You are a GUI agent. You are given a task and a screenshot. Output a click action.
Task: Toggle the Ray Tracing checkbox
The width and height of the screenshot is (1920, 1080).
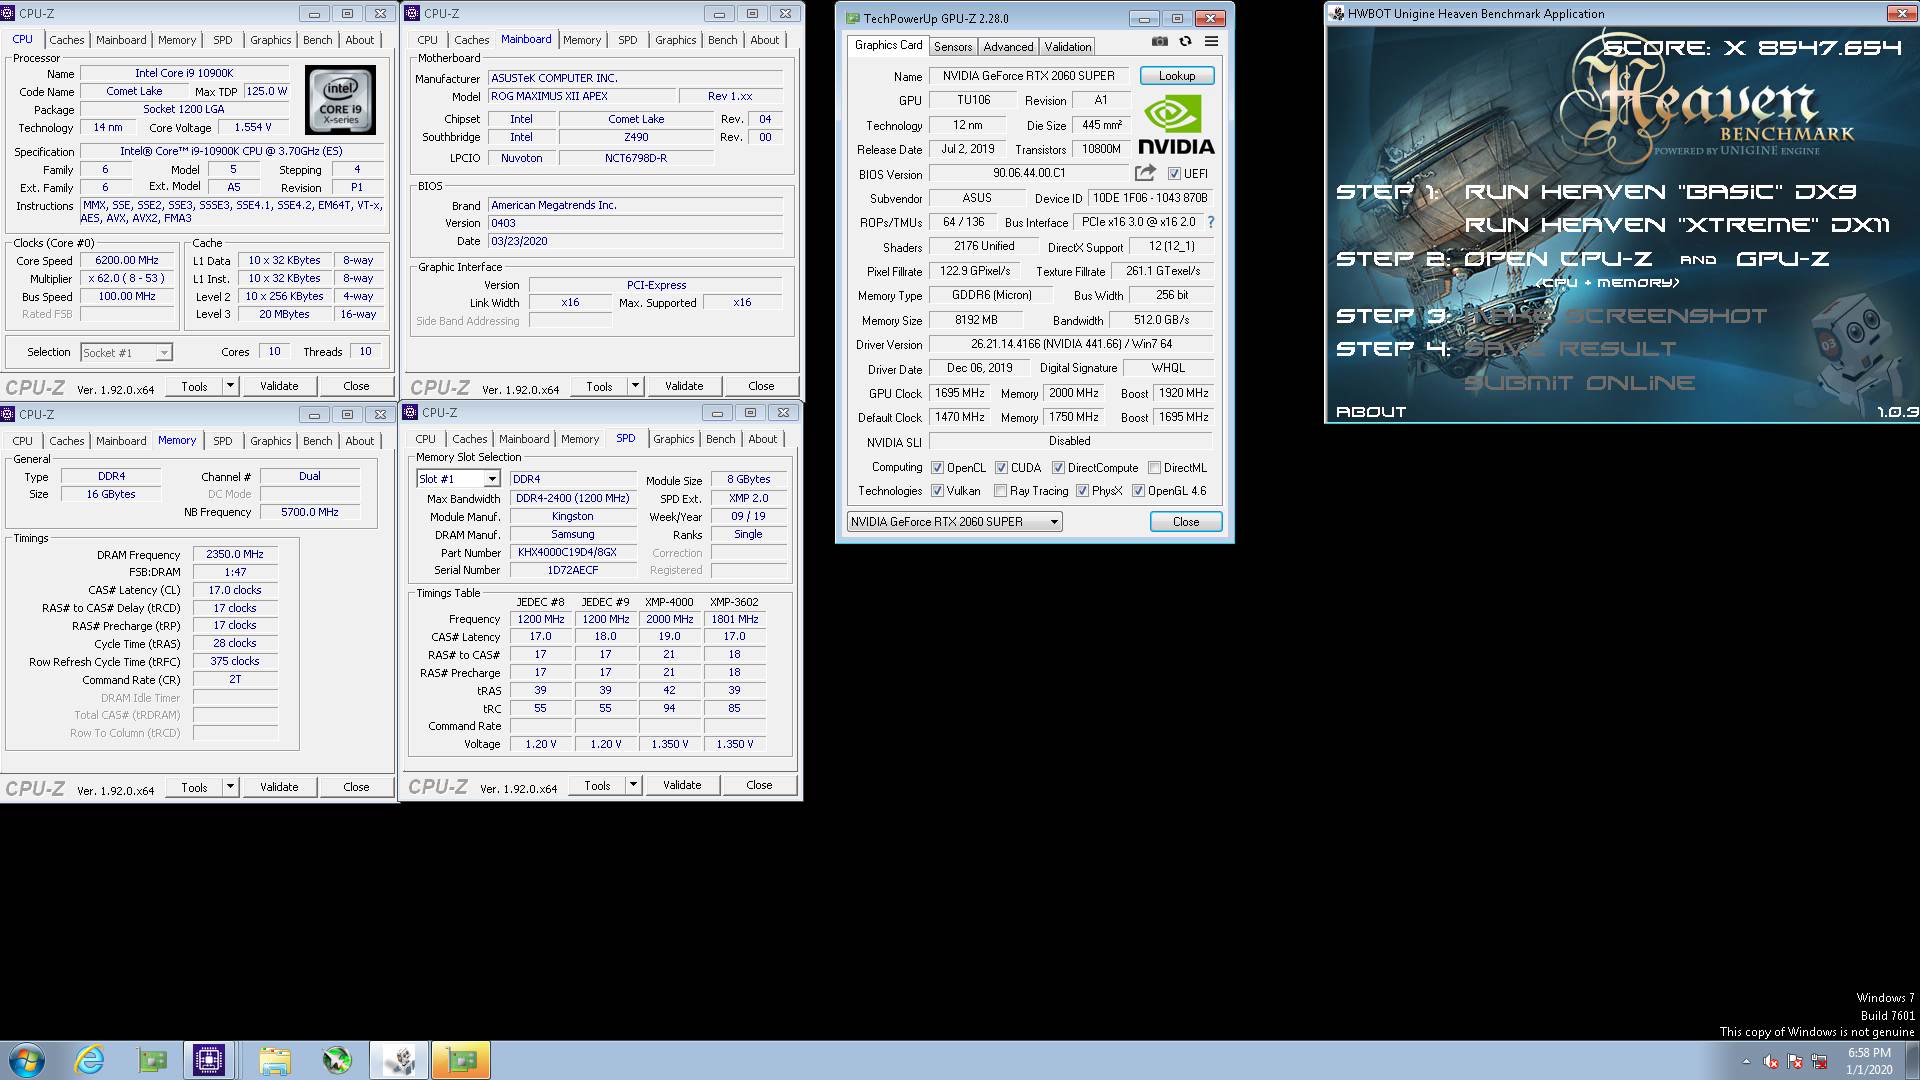pos(1000,491)
